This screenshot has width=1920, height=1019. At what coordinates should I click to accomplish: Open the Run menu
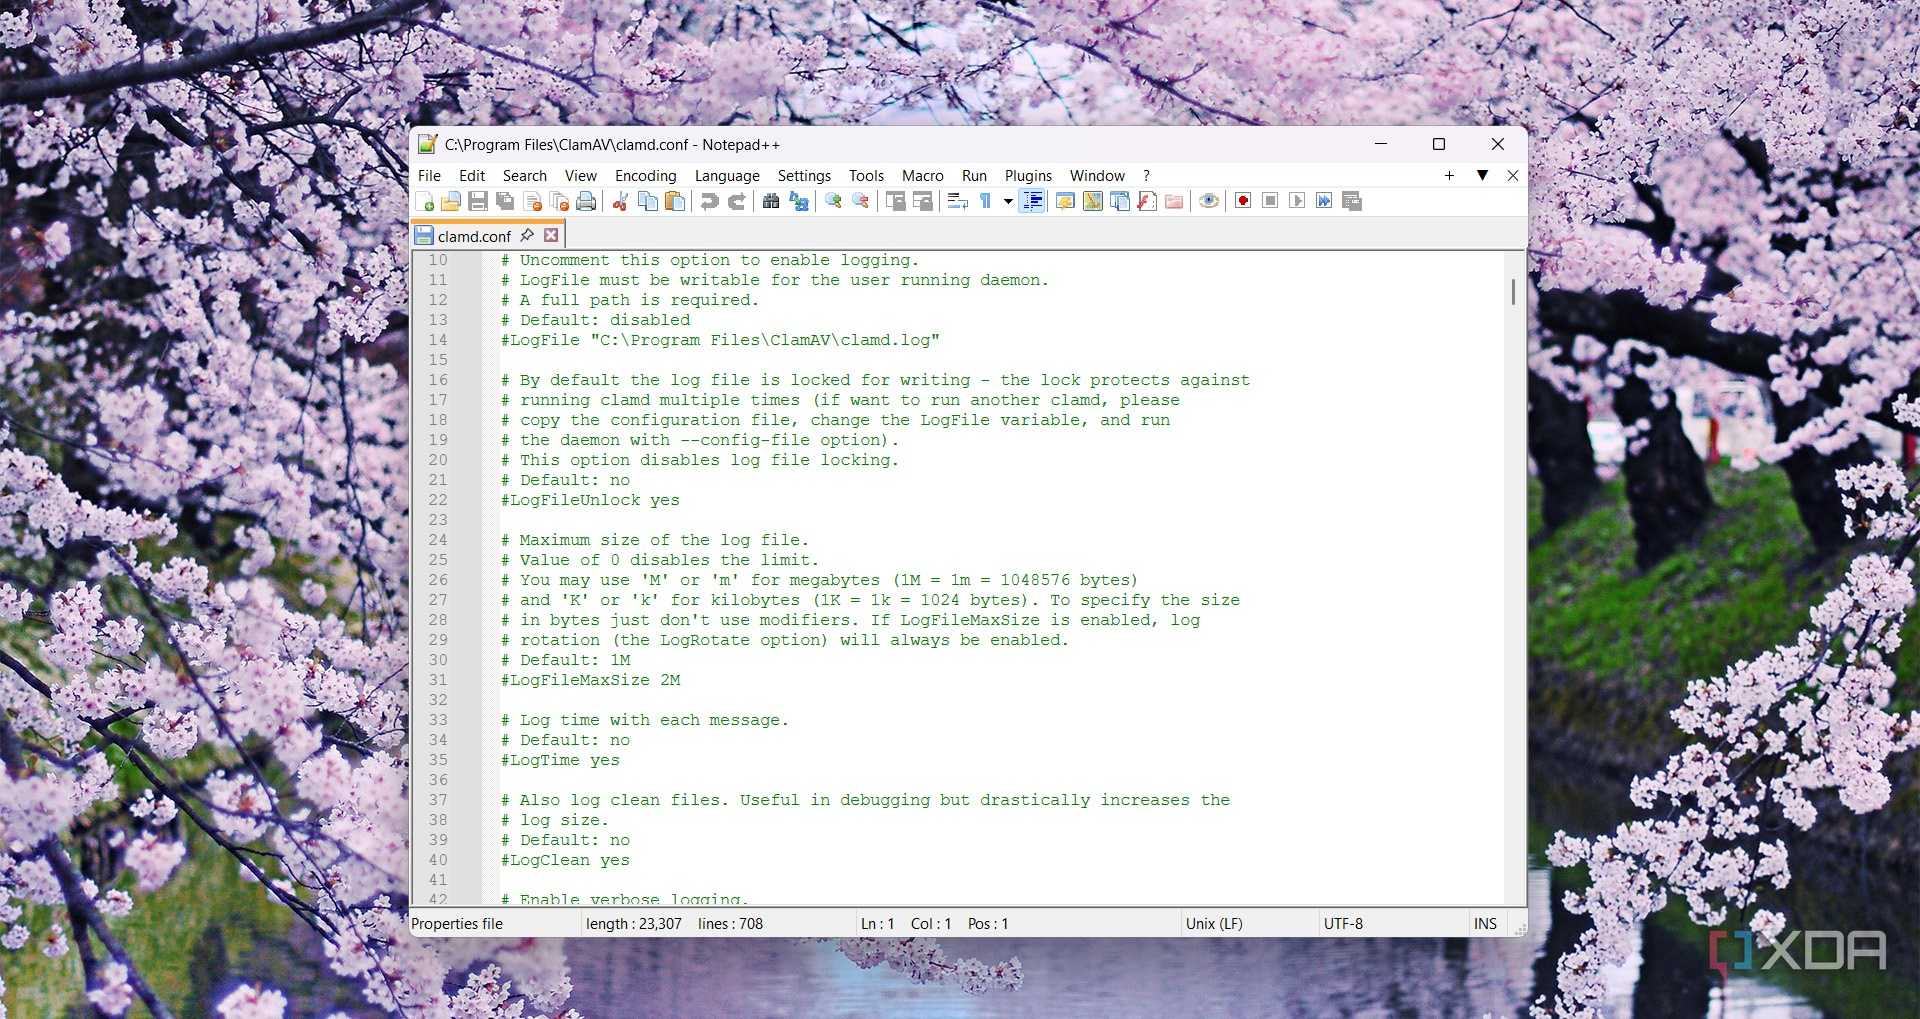[974, 176]
